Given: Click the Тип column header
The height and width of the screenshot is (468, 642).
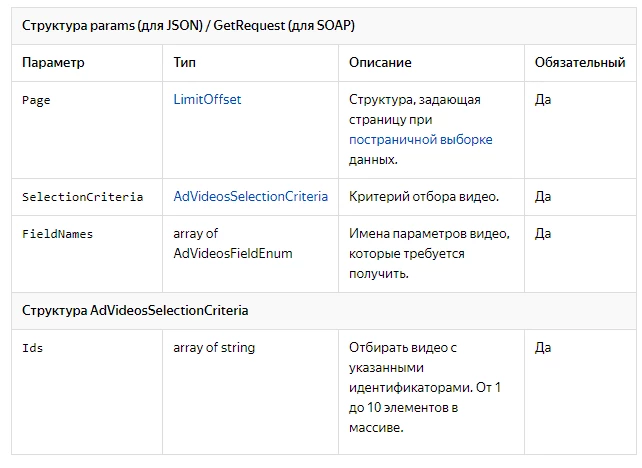Looking at the screenshot, I should point(185,62).
